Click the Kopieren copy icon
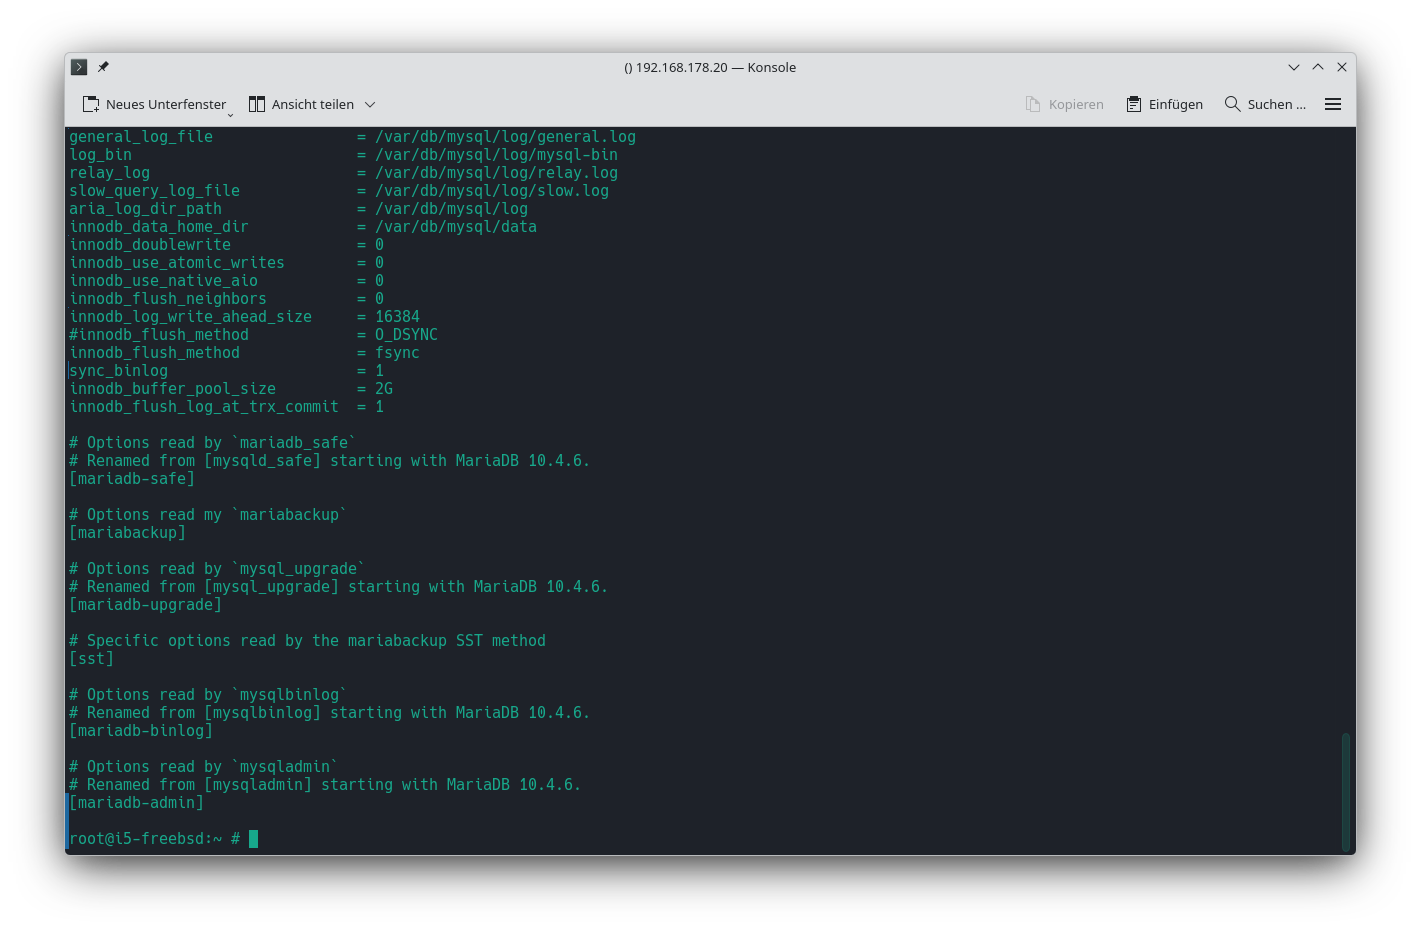The height and width of the screenshot is (932, 1421). 1033,104
